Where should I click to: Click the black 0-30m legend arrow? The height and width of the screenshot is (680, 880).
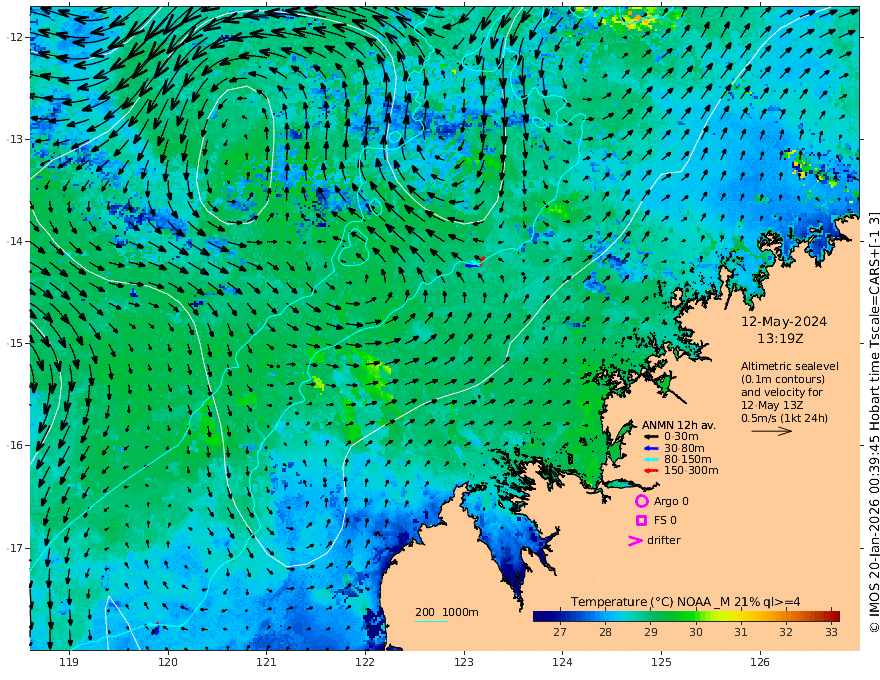(650, 437)
